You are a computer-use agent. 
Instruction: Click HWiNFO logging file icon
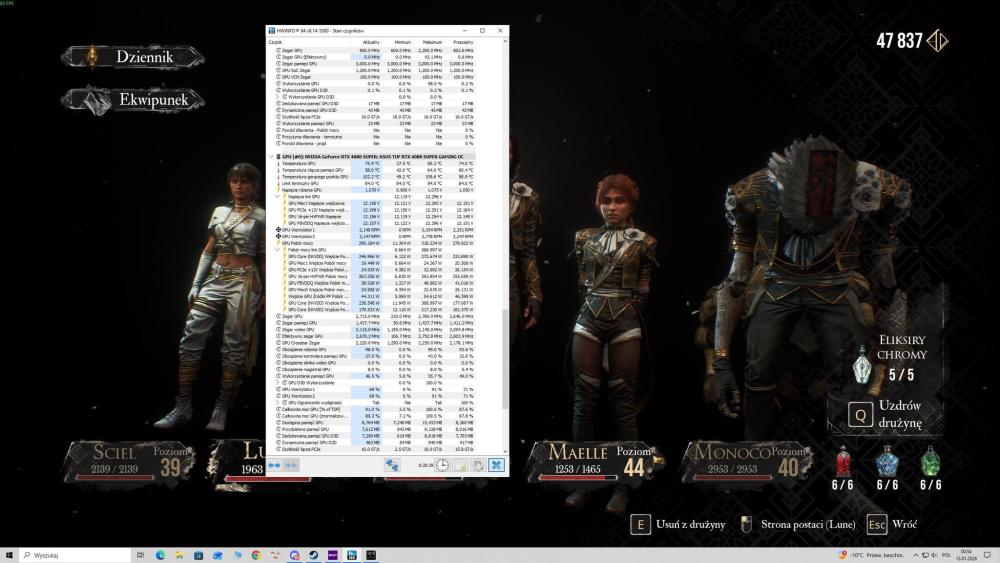coord(461,465)
